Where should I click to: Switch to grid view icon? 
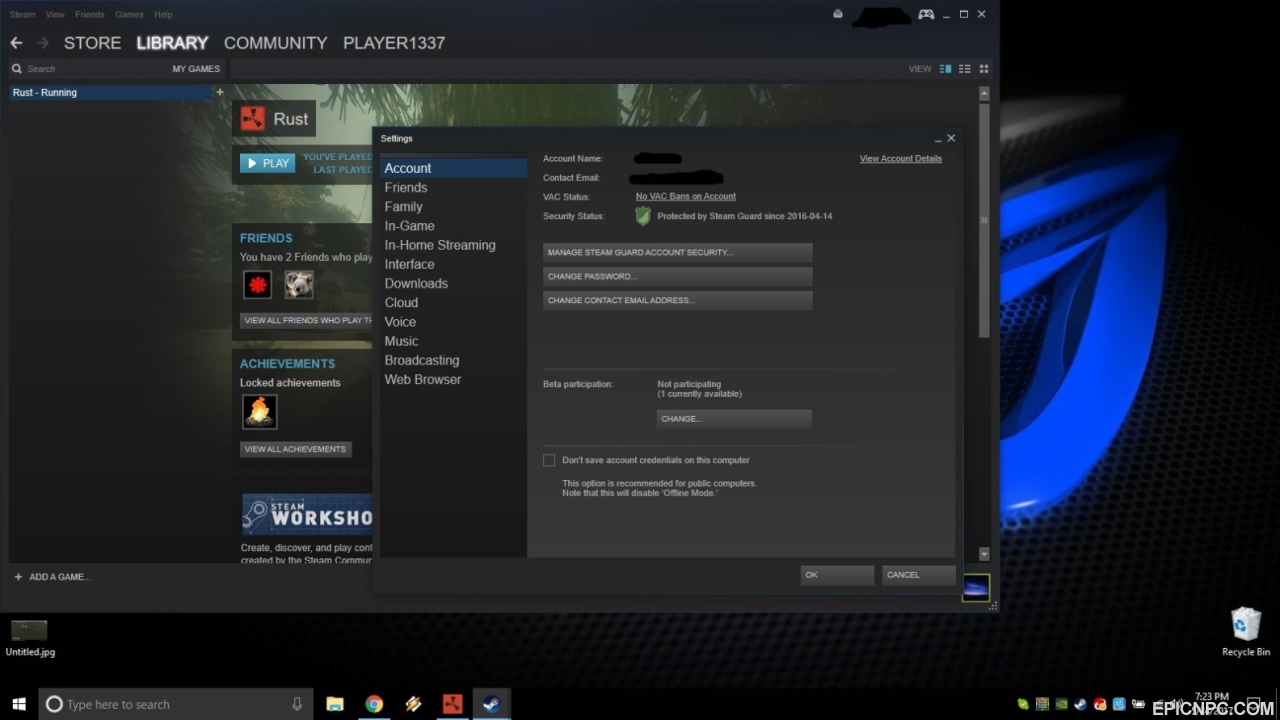pyautogui.click(x=984, y=69)
